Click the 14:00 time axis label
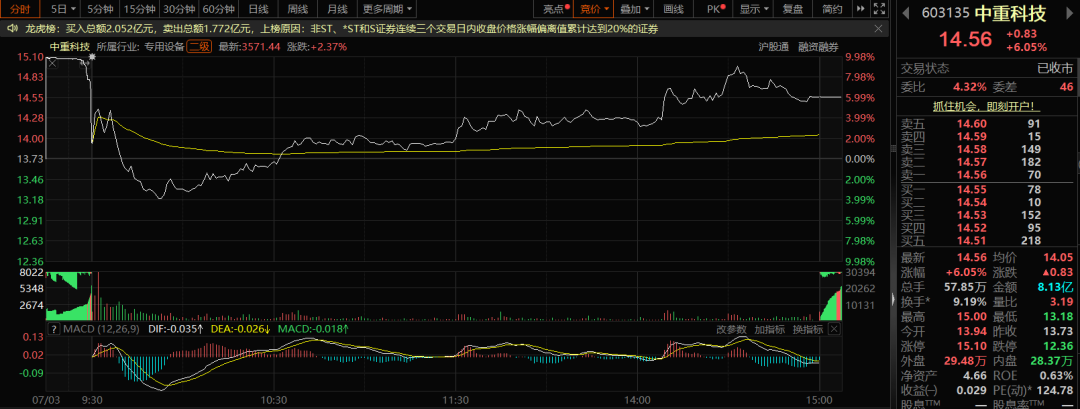This screenshot has width=1080, height=409. click(638, 399)
